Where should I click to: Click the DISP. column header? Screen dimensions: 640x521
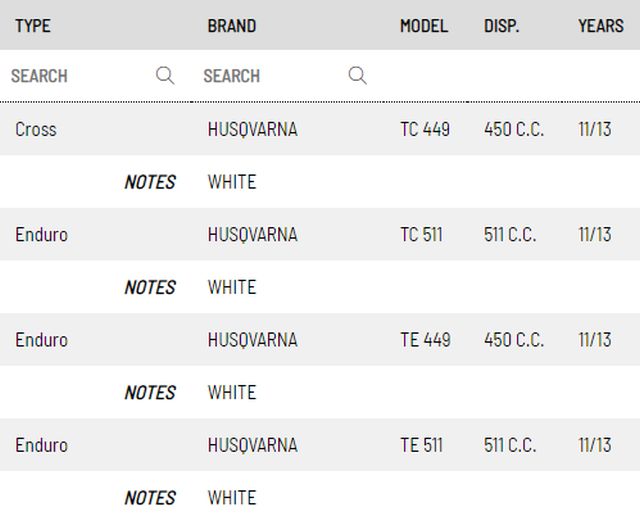tap(502, 25)
